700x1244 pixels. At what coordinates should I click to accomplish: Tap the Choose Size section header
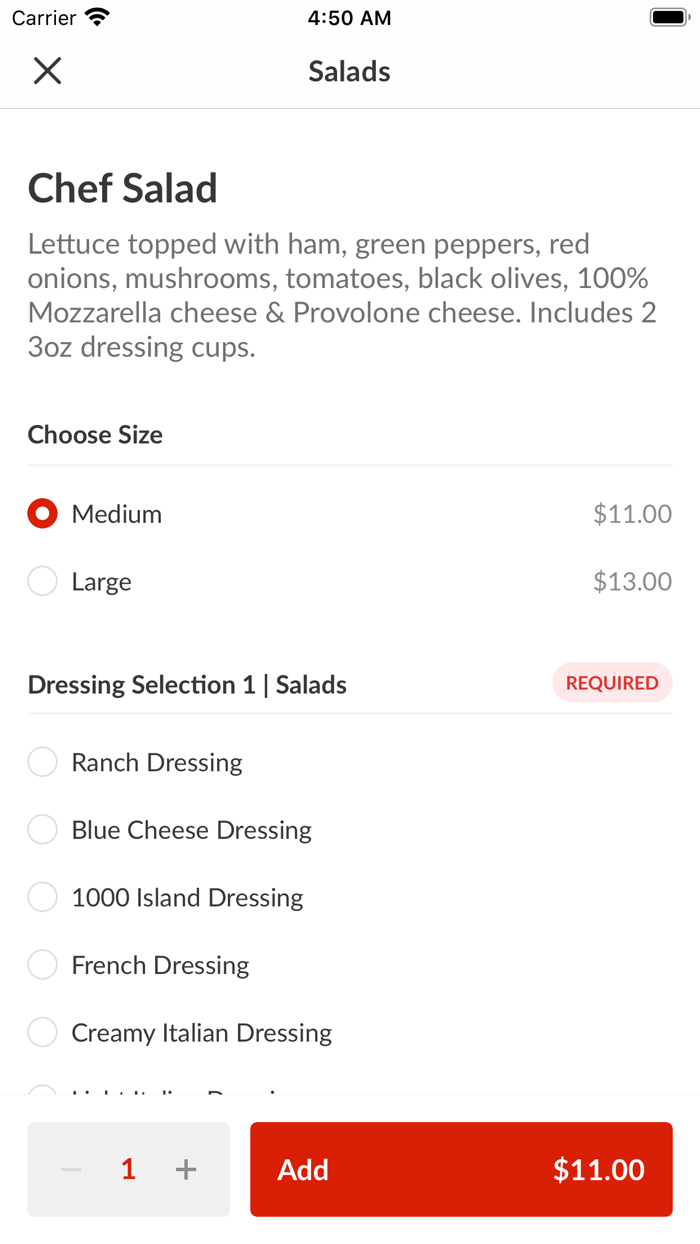(95, 435)
